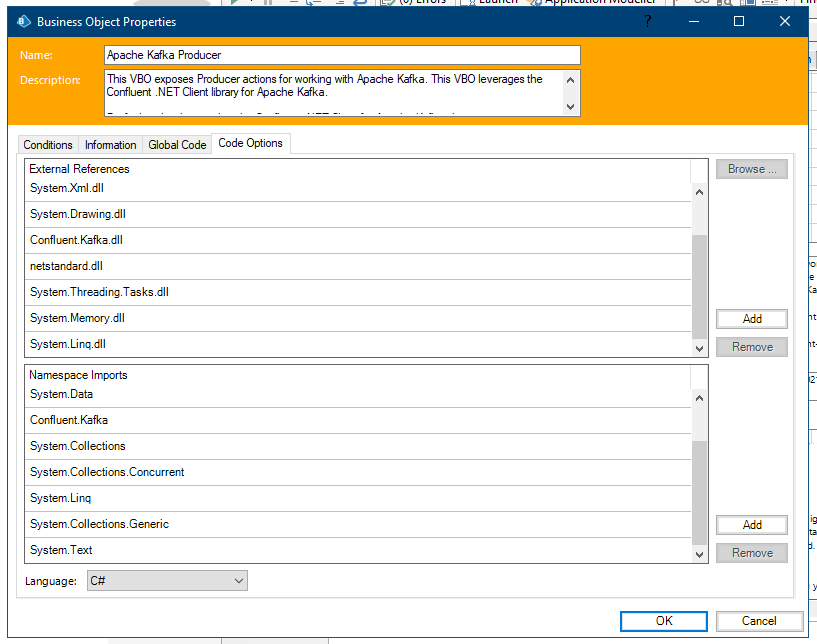
Task: Confirm the dialog with OK
Action: click(664, 621)
